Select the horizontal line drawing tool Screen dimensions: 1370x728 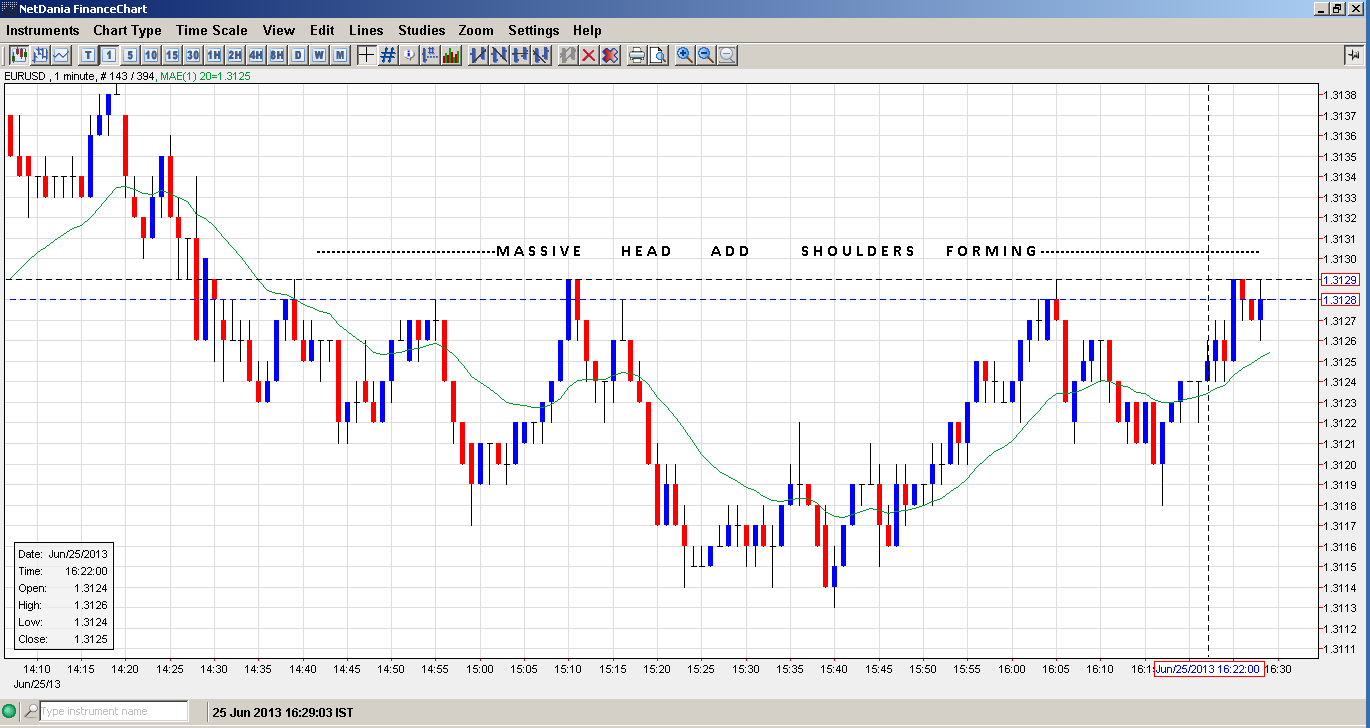(x=520, y=55)
